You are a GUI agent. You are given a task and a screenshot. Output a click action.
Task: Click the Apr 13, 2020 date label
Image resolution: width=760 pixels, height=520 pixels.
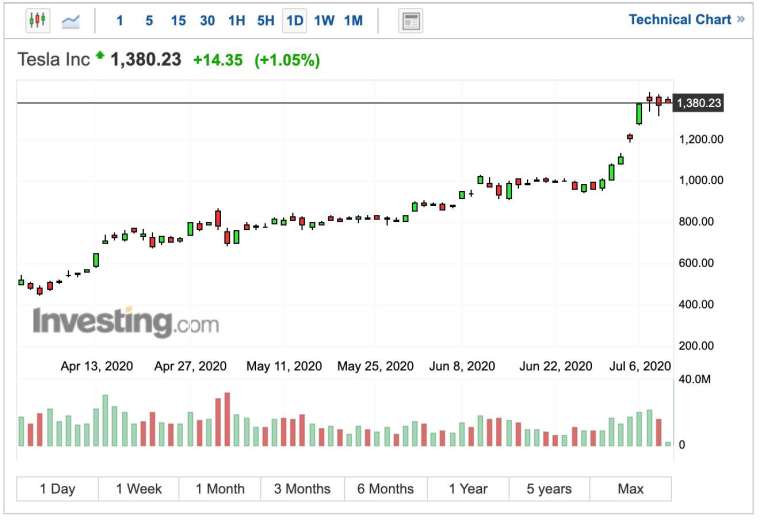click(97, 366)
